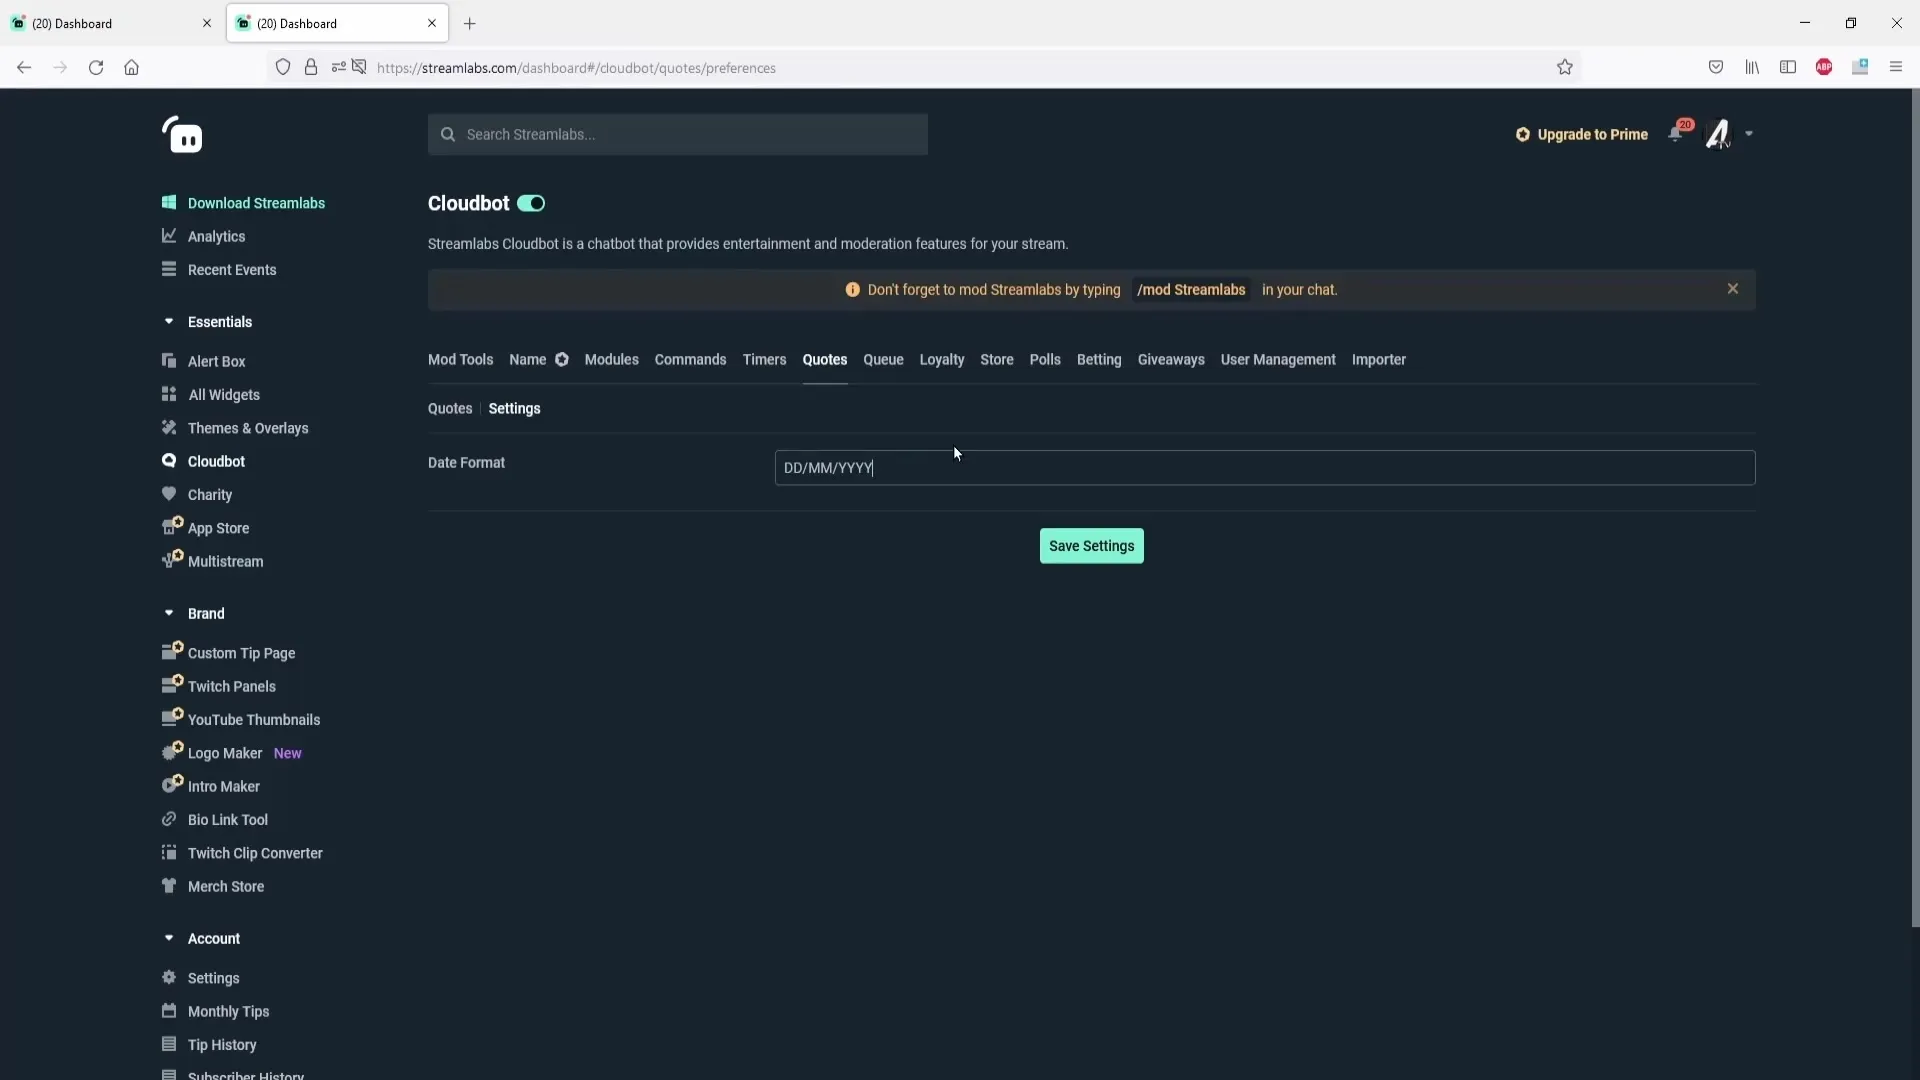
Task: Click the Save Settings button
Action: tap(1092, 546)
